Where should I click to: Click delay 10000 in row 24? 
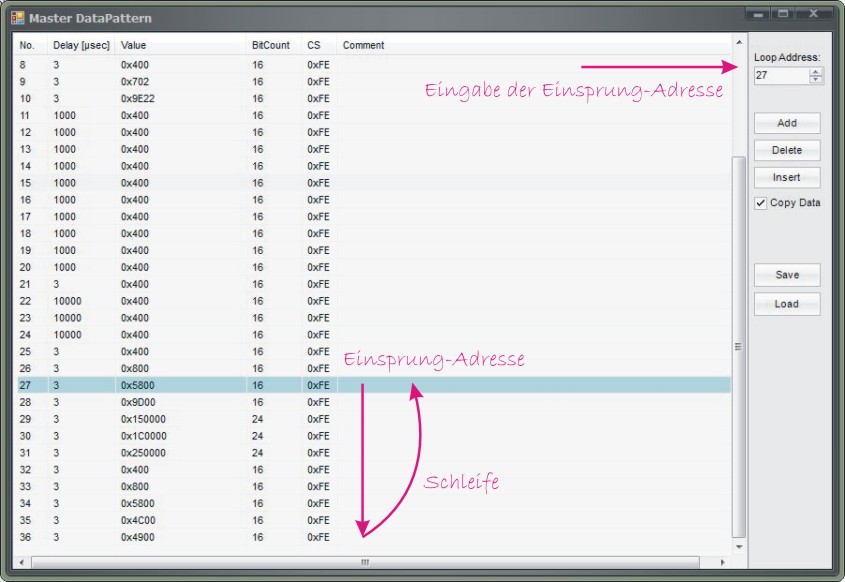[x=67, y=335]
